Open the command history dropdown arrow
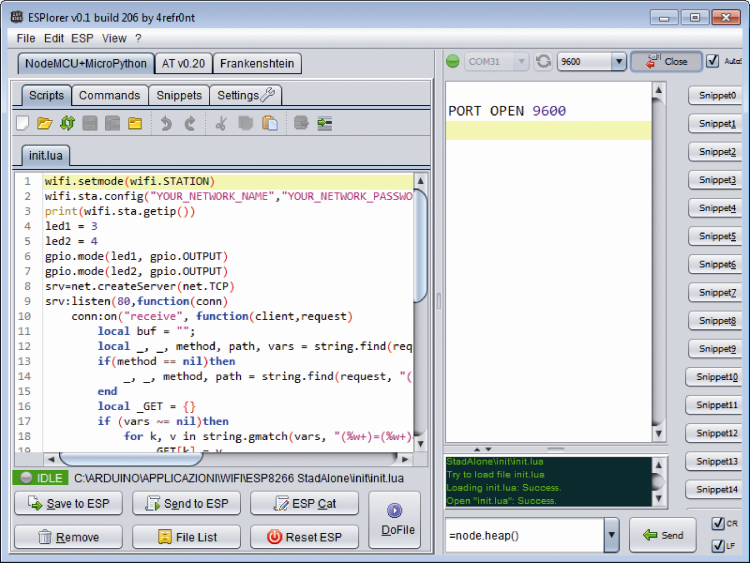This screenshot has width=750, height=563. (x=611, y=535)
